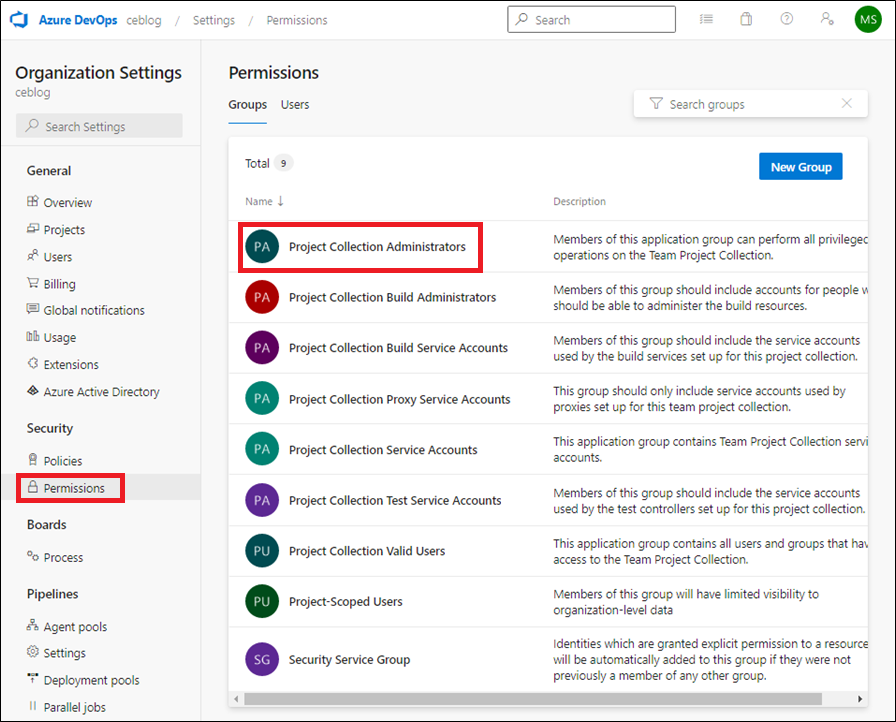Click the filter funnel icon in Search groups
Image resolution: width=896 pixels, height=722 pixels.
656,103
